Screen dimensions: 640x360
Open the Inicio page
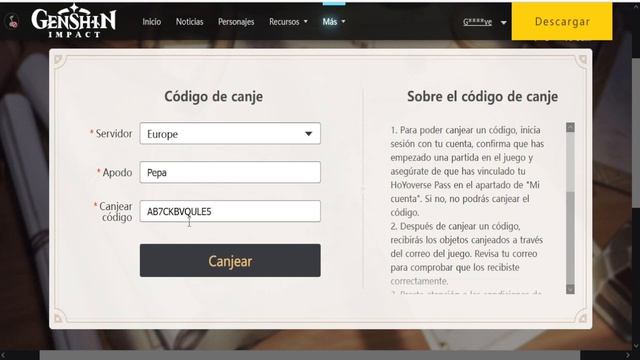[x=151, y=22]
